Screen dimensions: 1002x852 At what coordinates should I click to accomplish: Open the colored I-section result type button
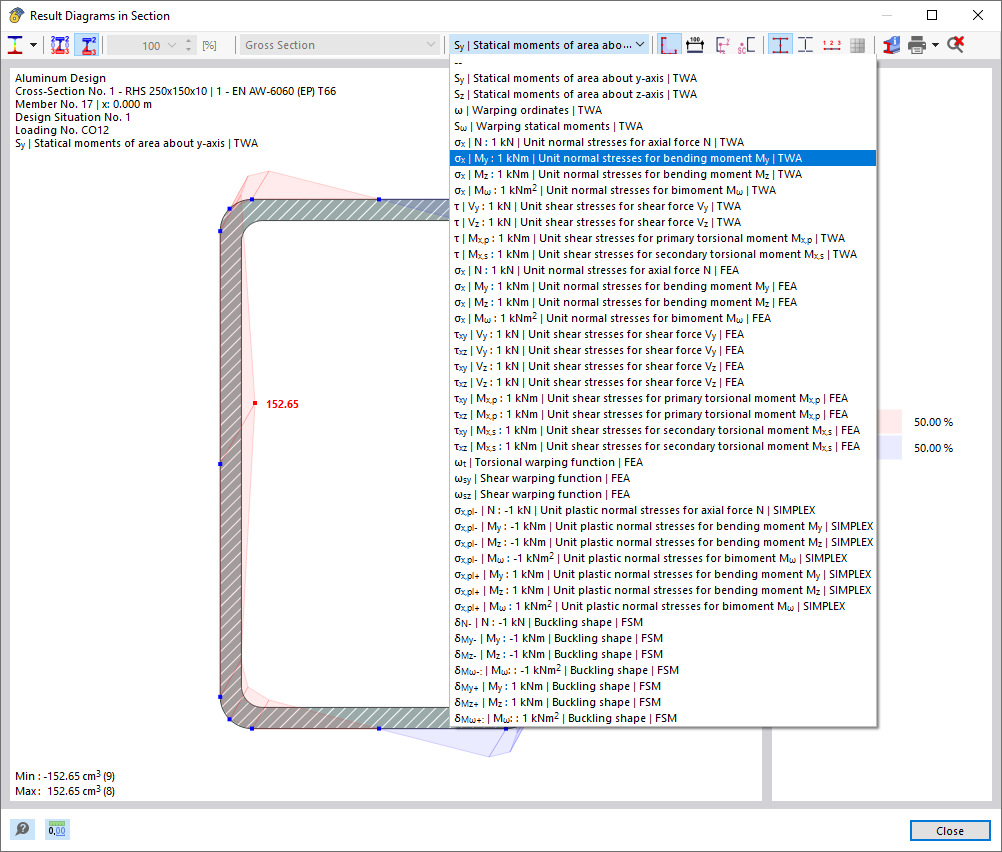15,45
